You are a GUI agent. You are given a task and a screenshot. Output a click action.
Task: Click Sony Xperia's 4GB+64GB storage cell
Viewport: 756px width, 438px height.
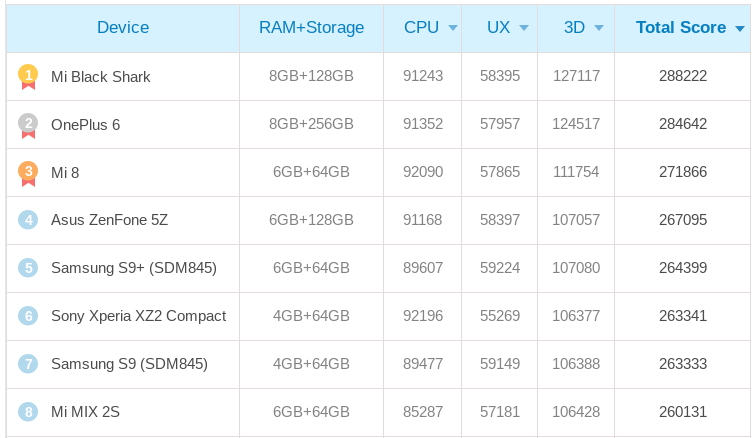coord(311,316)
